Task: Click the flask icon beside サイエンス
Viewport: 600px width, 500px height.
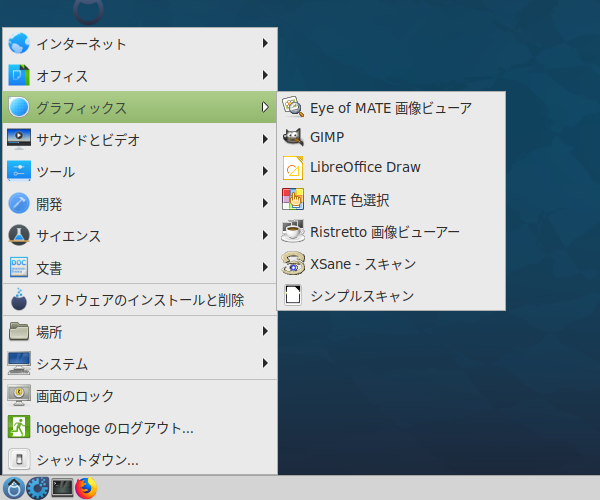Action: (19, 235)
